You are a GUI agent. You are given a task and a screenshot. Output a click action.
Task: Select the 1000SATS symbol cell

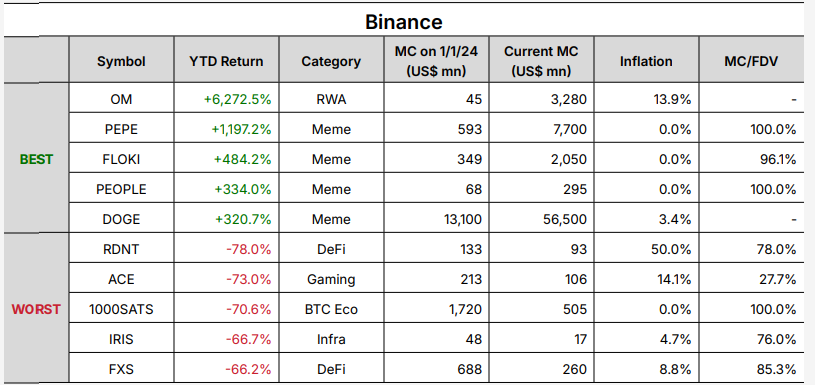click(x=122, y=309)
